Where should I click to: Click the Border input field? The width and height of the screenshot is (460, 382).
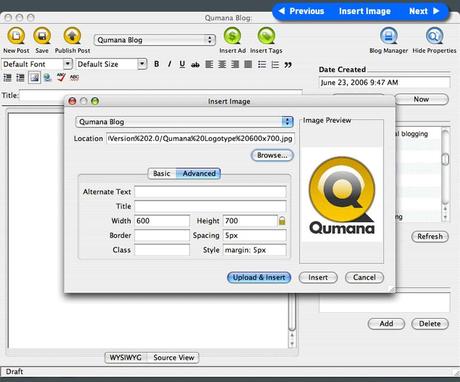[x=162, y=235]
